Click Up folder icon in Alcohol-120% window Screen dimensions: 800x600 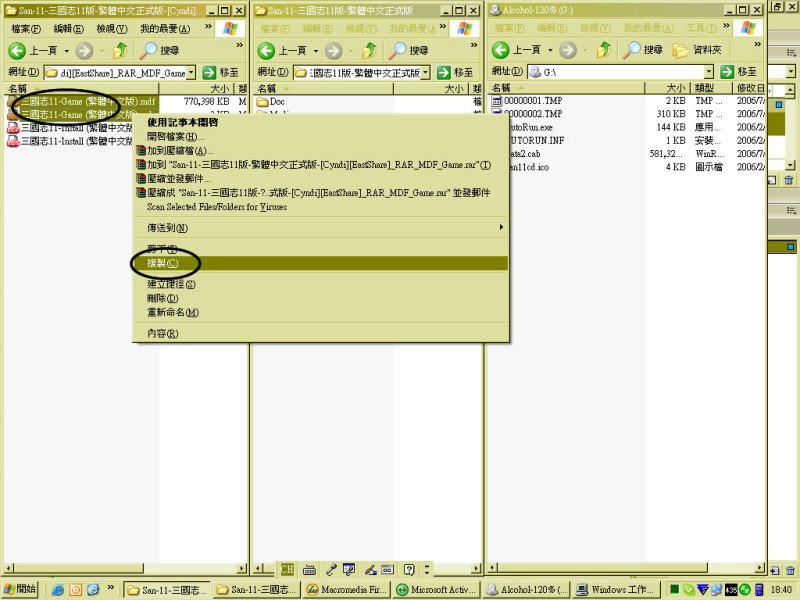pos(604,49)
